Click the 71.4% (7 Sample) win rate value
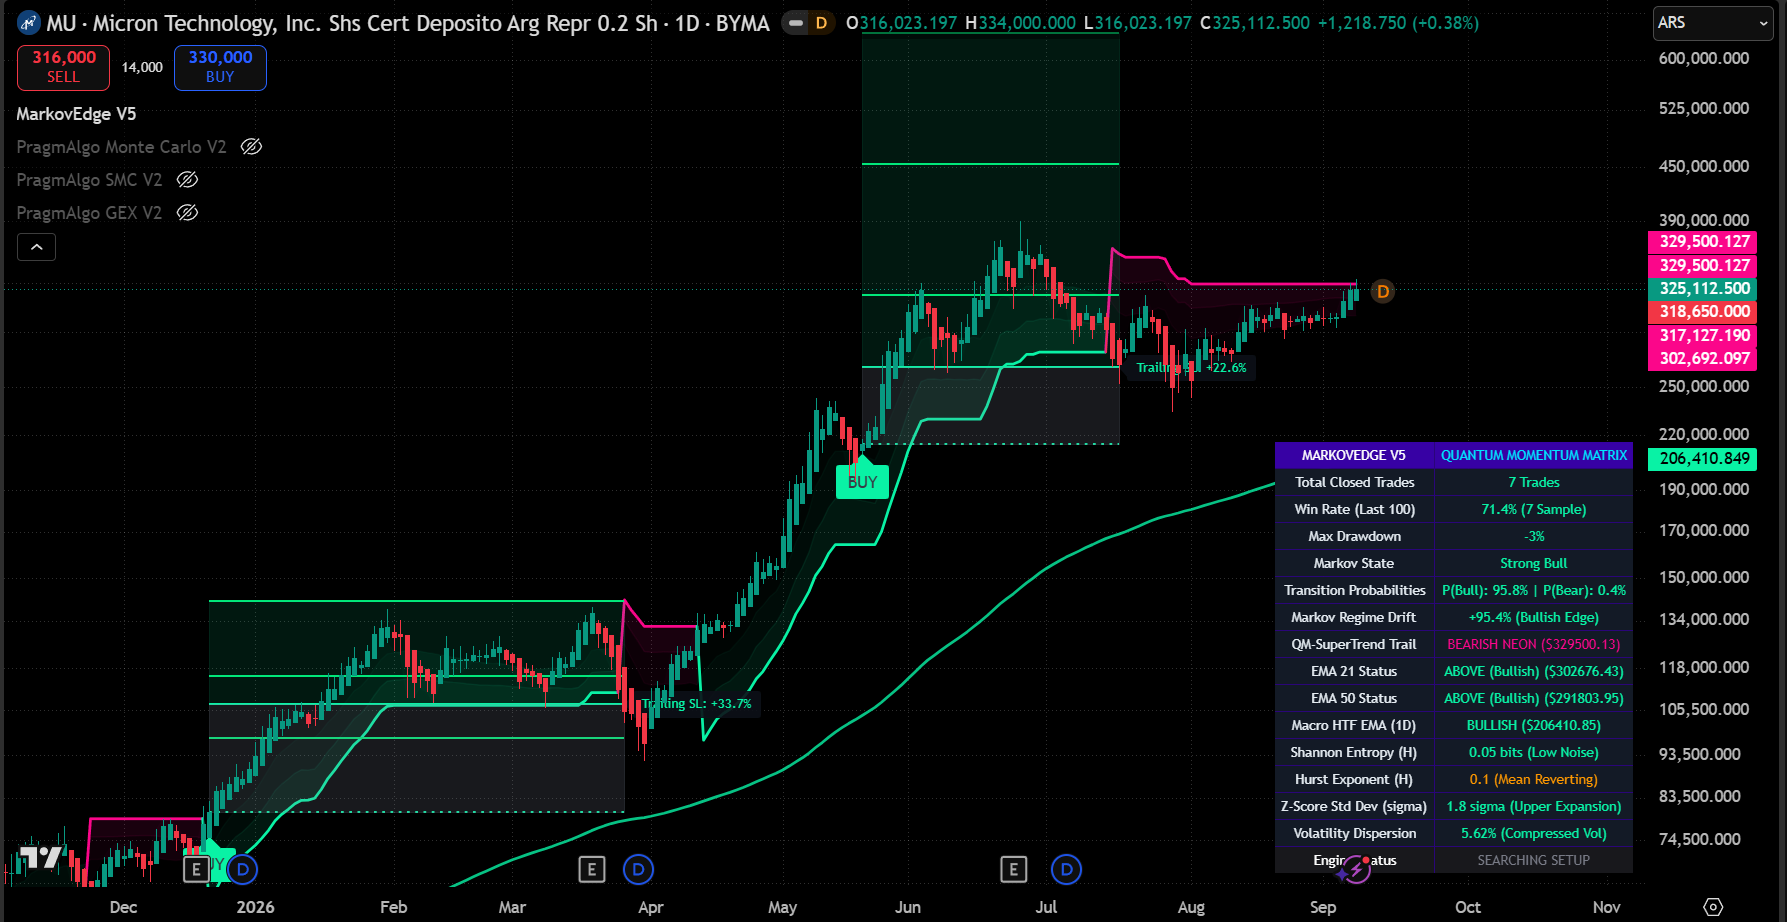 click(x=1534, y=510)
